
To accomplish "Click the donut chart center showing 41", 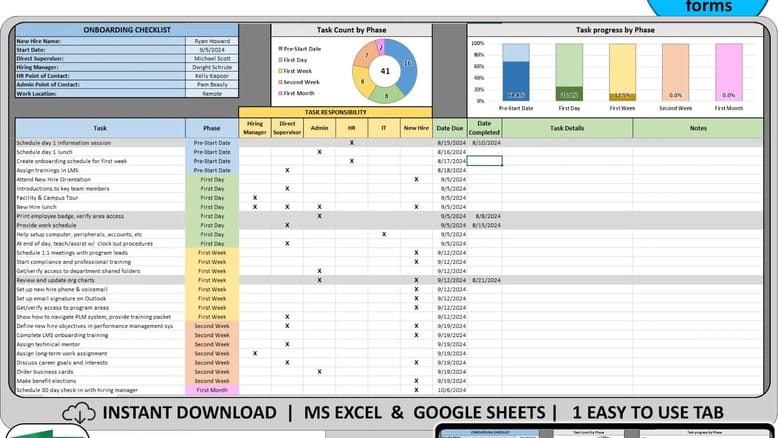I will tap(384, 72).
